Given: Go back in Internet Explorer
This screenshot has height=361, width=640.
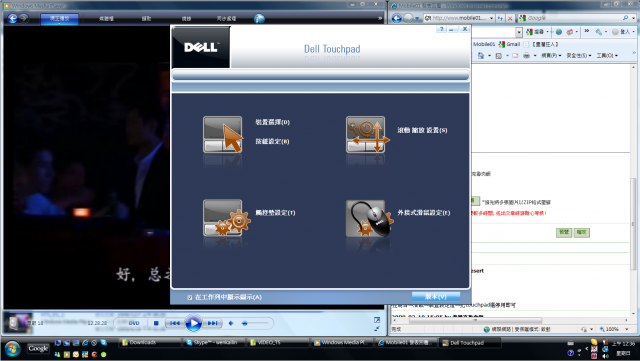Looking at the screenshot, I should (x=396, y=18).
